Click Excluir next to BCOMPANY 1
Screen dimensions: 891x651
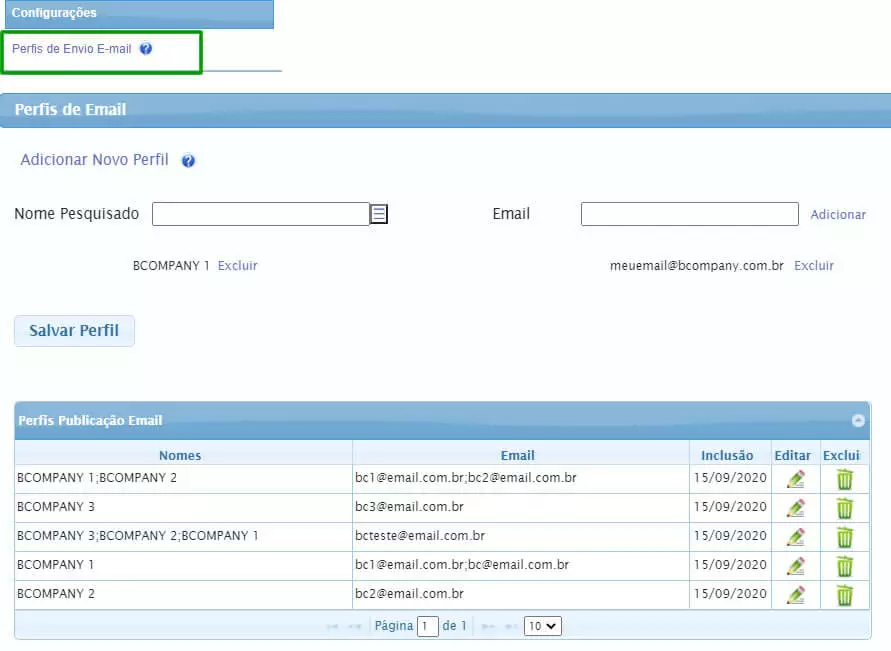point(238,266)
